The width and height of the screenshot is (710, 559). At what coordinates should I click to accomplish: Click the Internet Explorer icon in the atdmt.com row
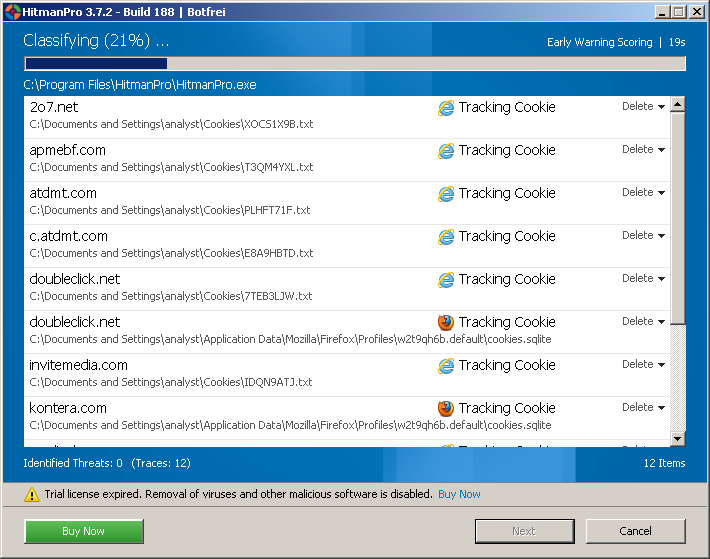point(446,194)
